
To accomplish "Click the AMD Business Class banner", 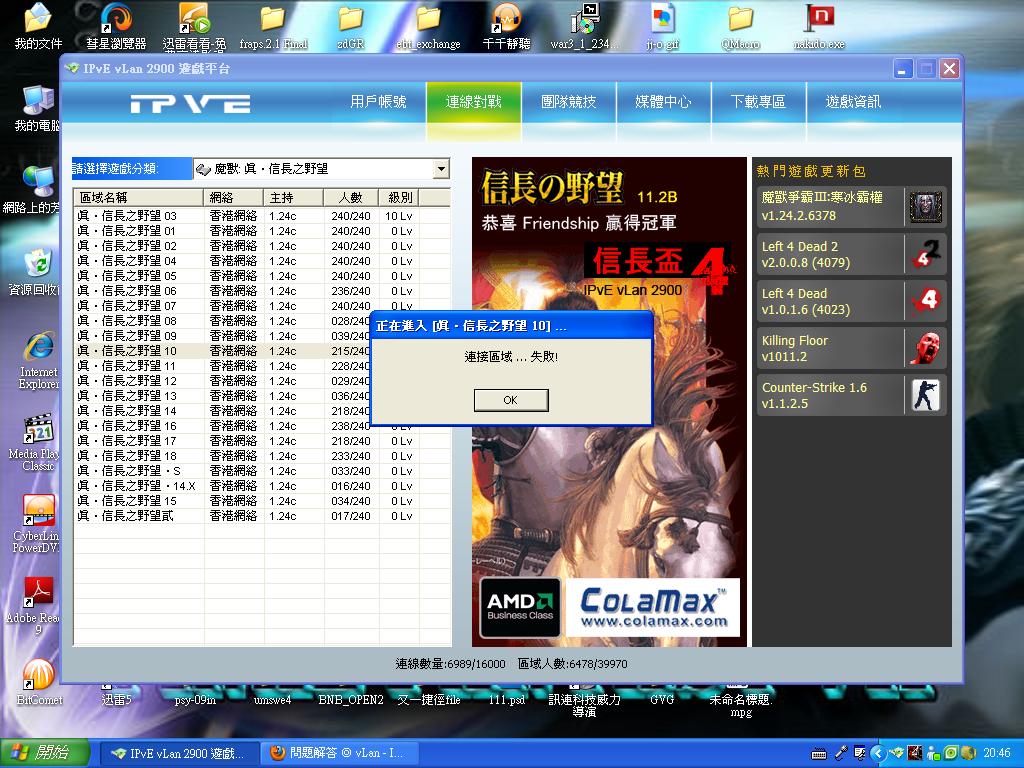I will (520, 607).
